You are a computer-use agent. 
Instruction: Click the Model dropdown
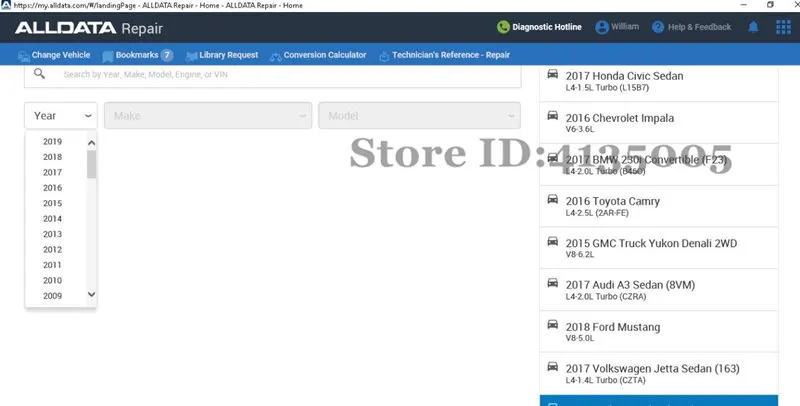(419, 116)
